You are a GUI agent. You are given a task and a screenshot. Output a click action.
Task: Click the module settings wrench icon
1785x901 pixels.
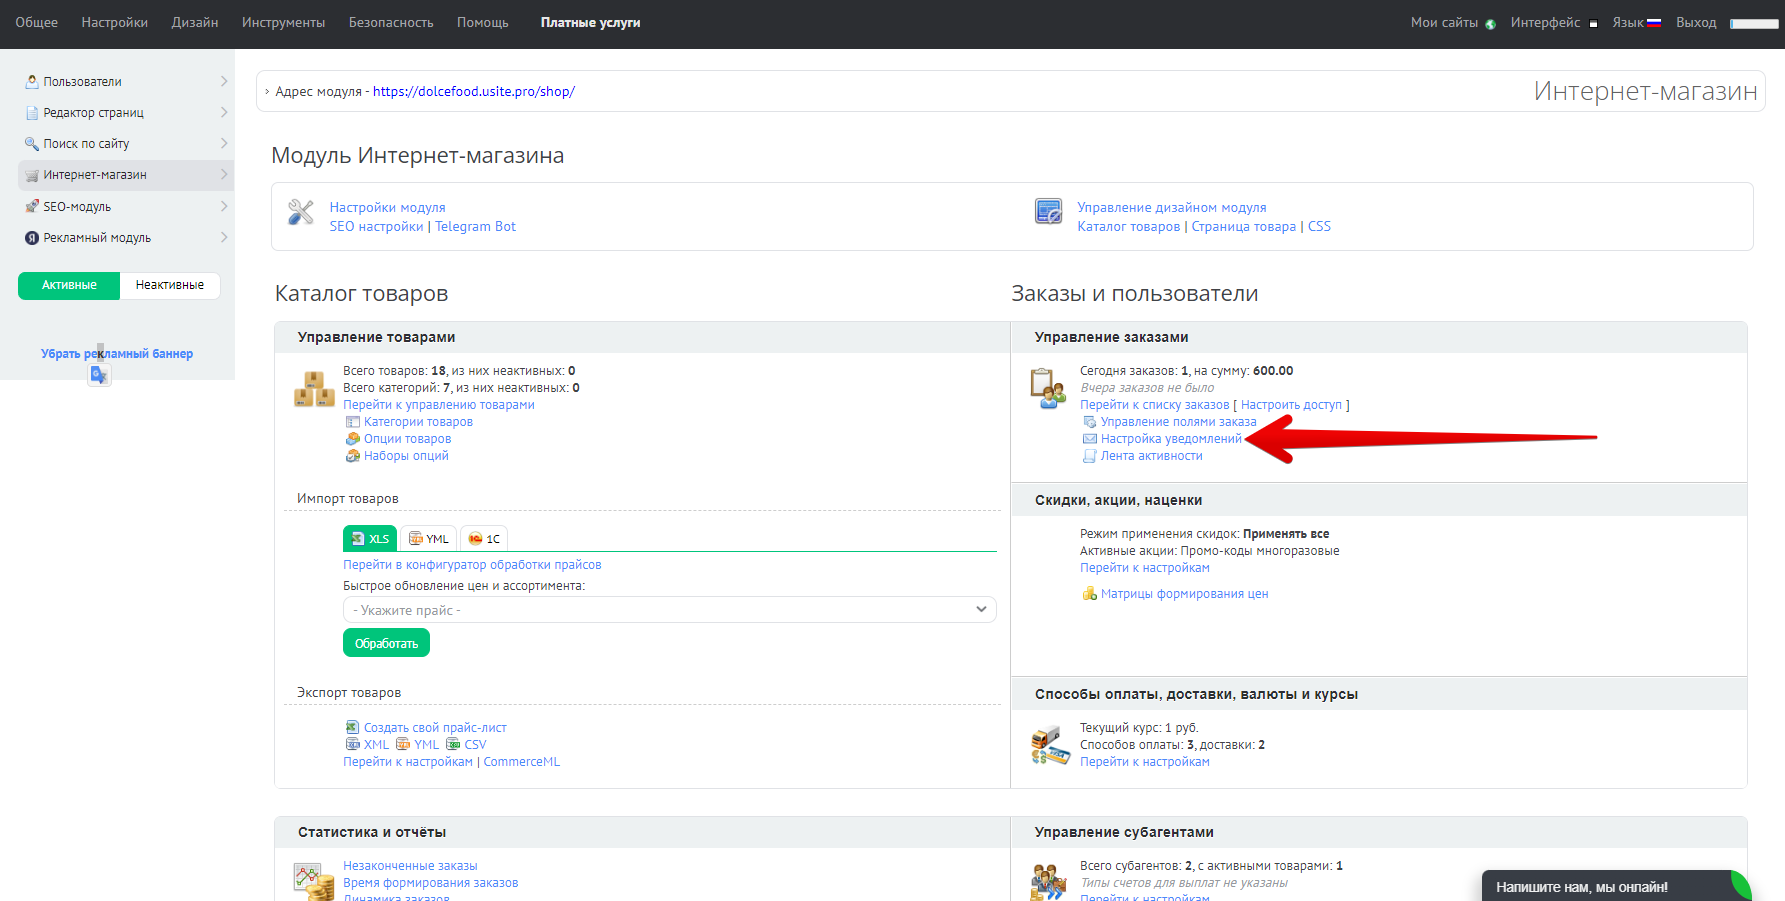301,212
